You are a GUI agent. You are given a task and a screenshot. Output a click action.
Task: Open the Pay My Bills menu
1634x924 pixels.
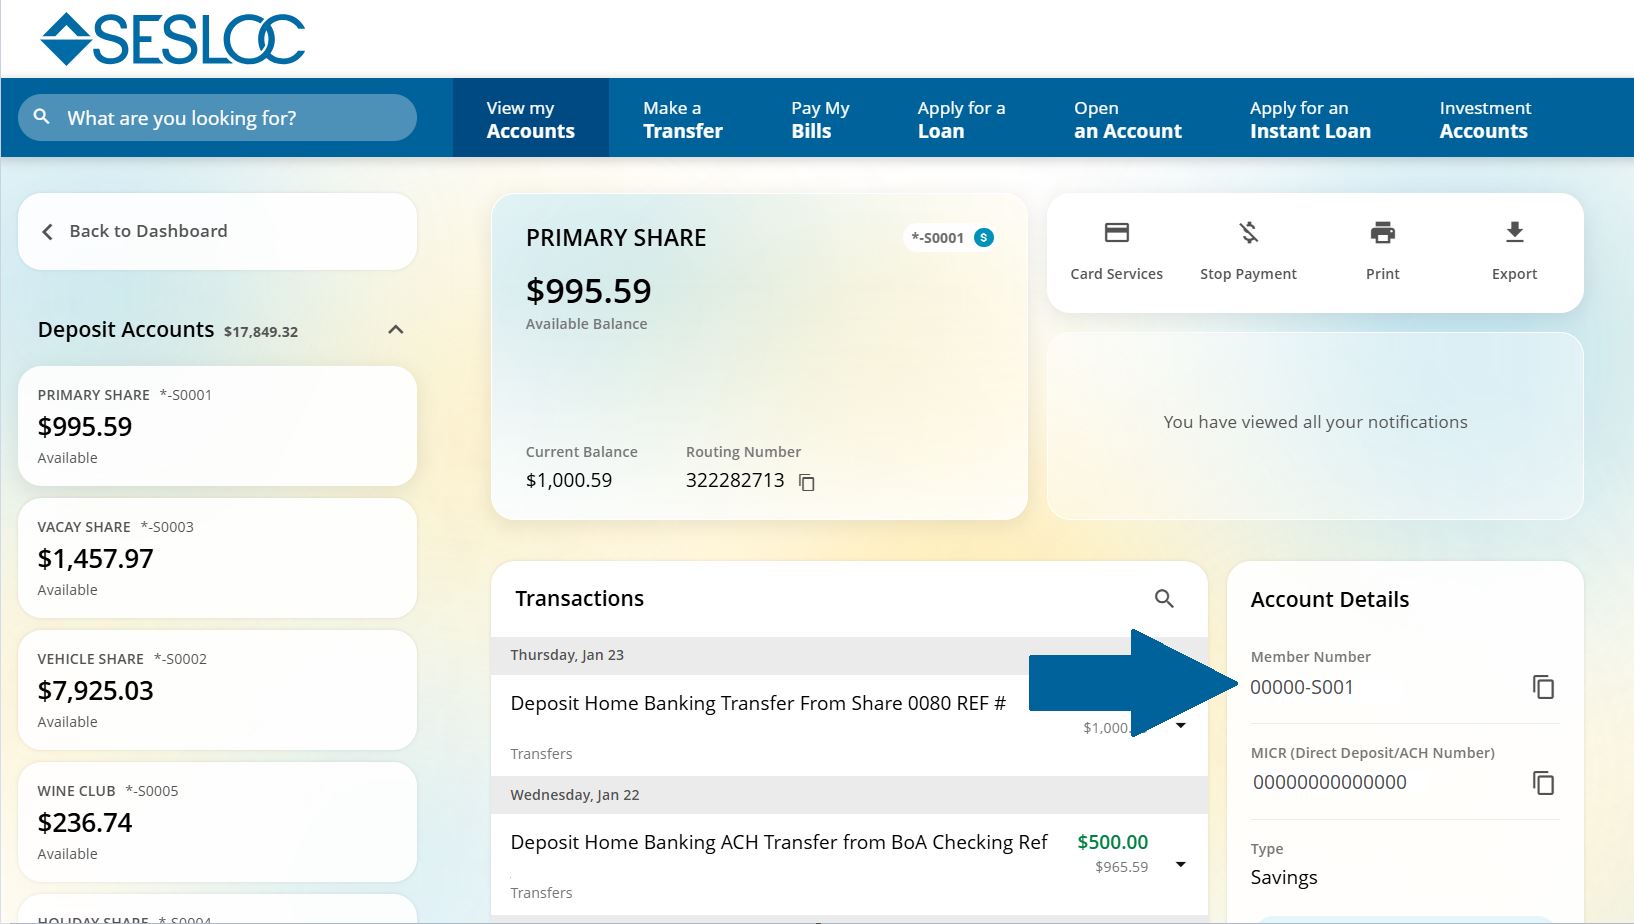click(819, 118)
